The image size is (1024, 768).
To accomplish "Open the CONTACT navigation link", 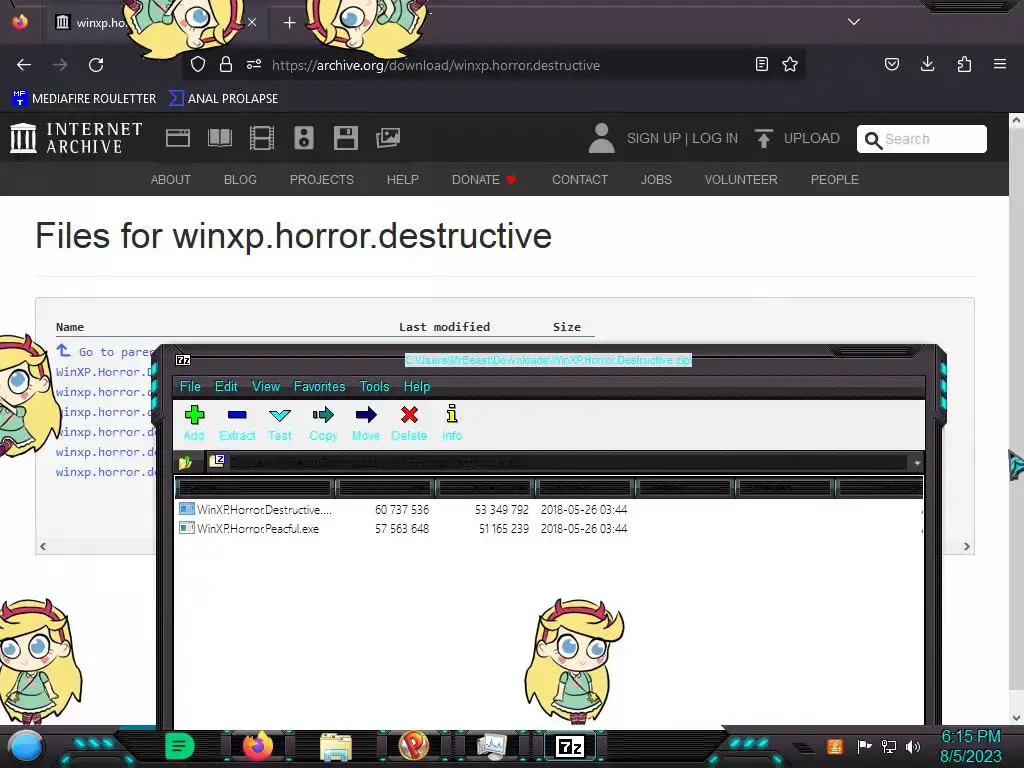I will 579,180.
